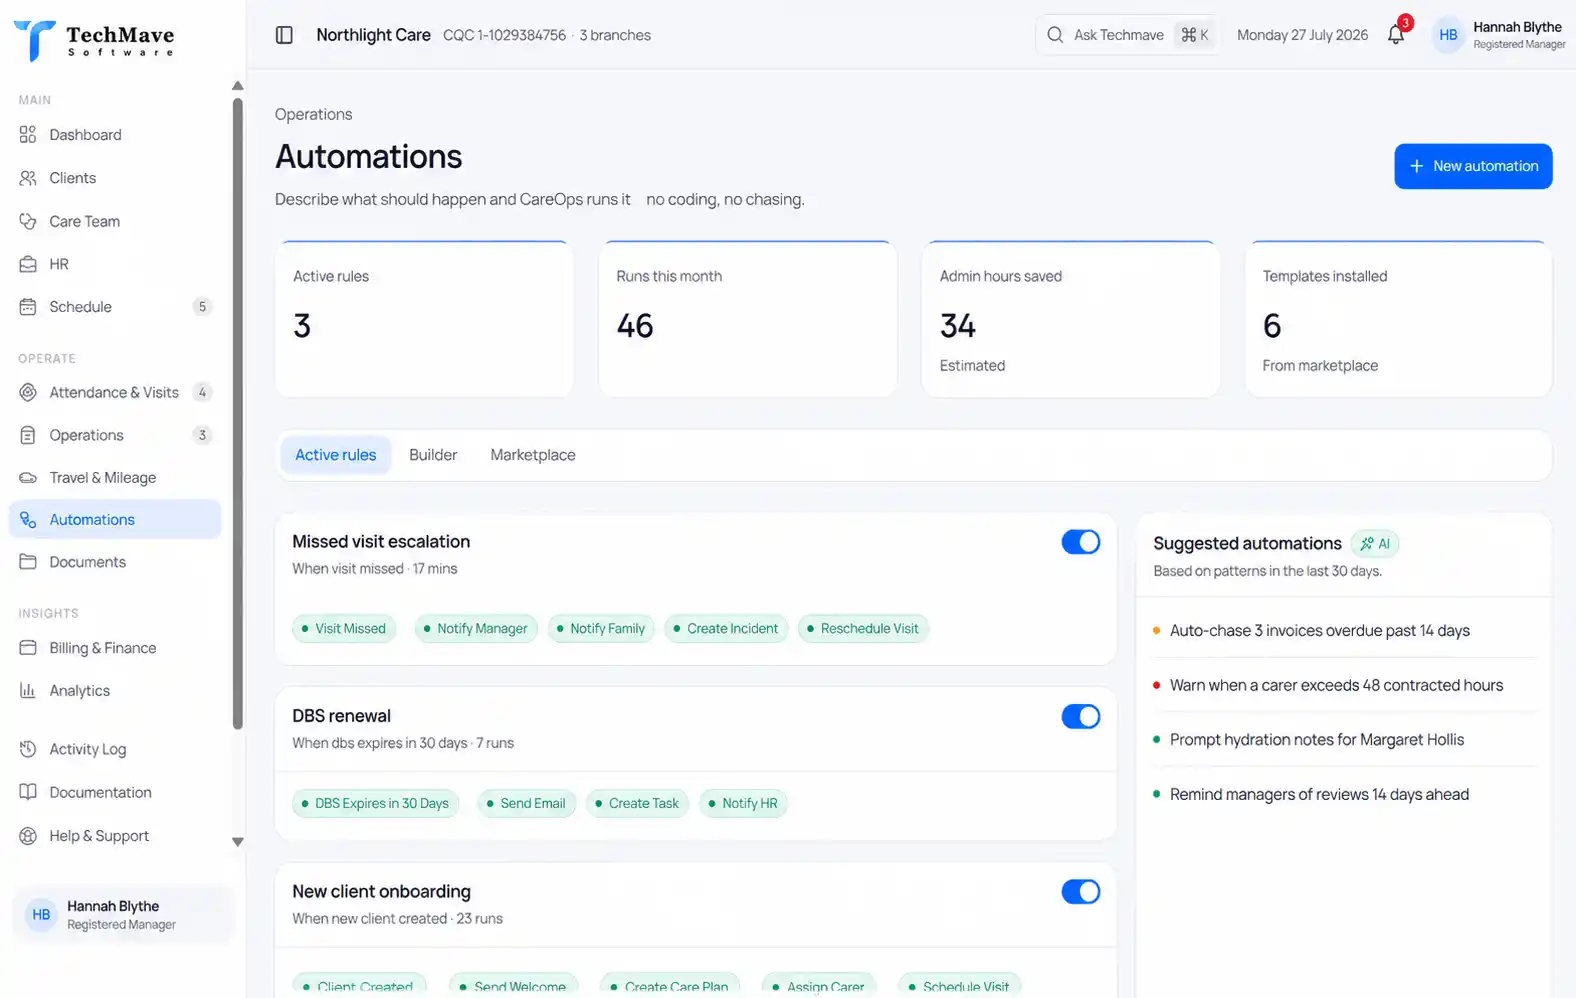The height and width of the screenshot is (998, 1576).
Task: Click the Send Email step chip
Action: pos(526,804)
